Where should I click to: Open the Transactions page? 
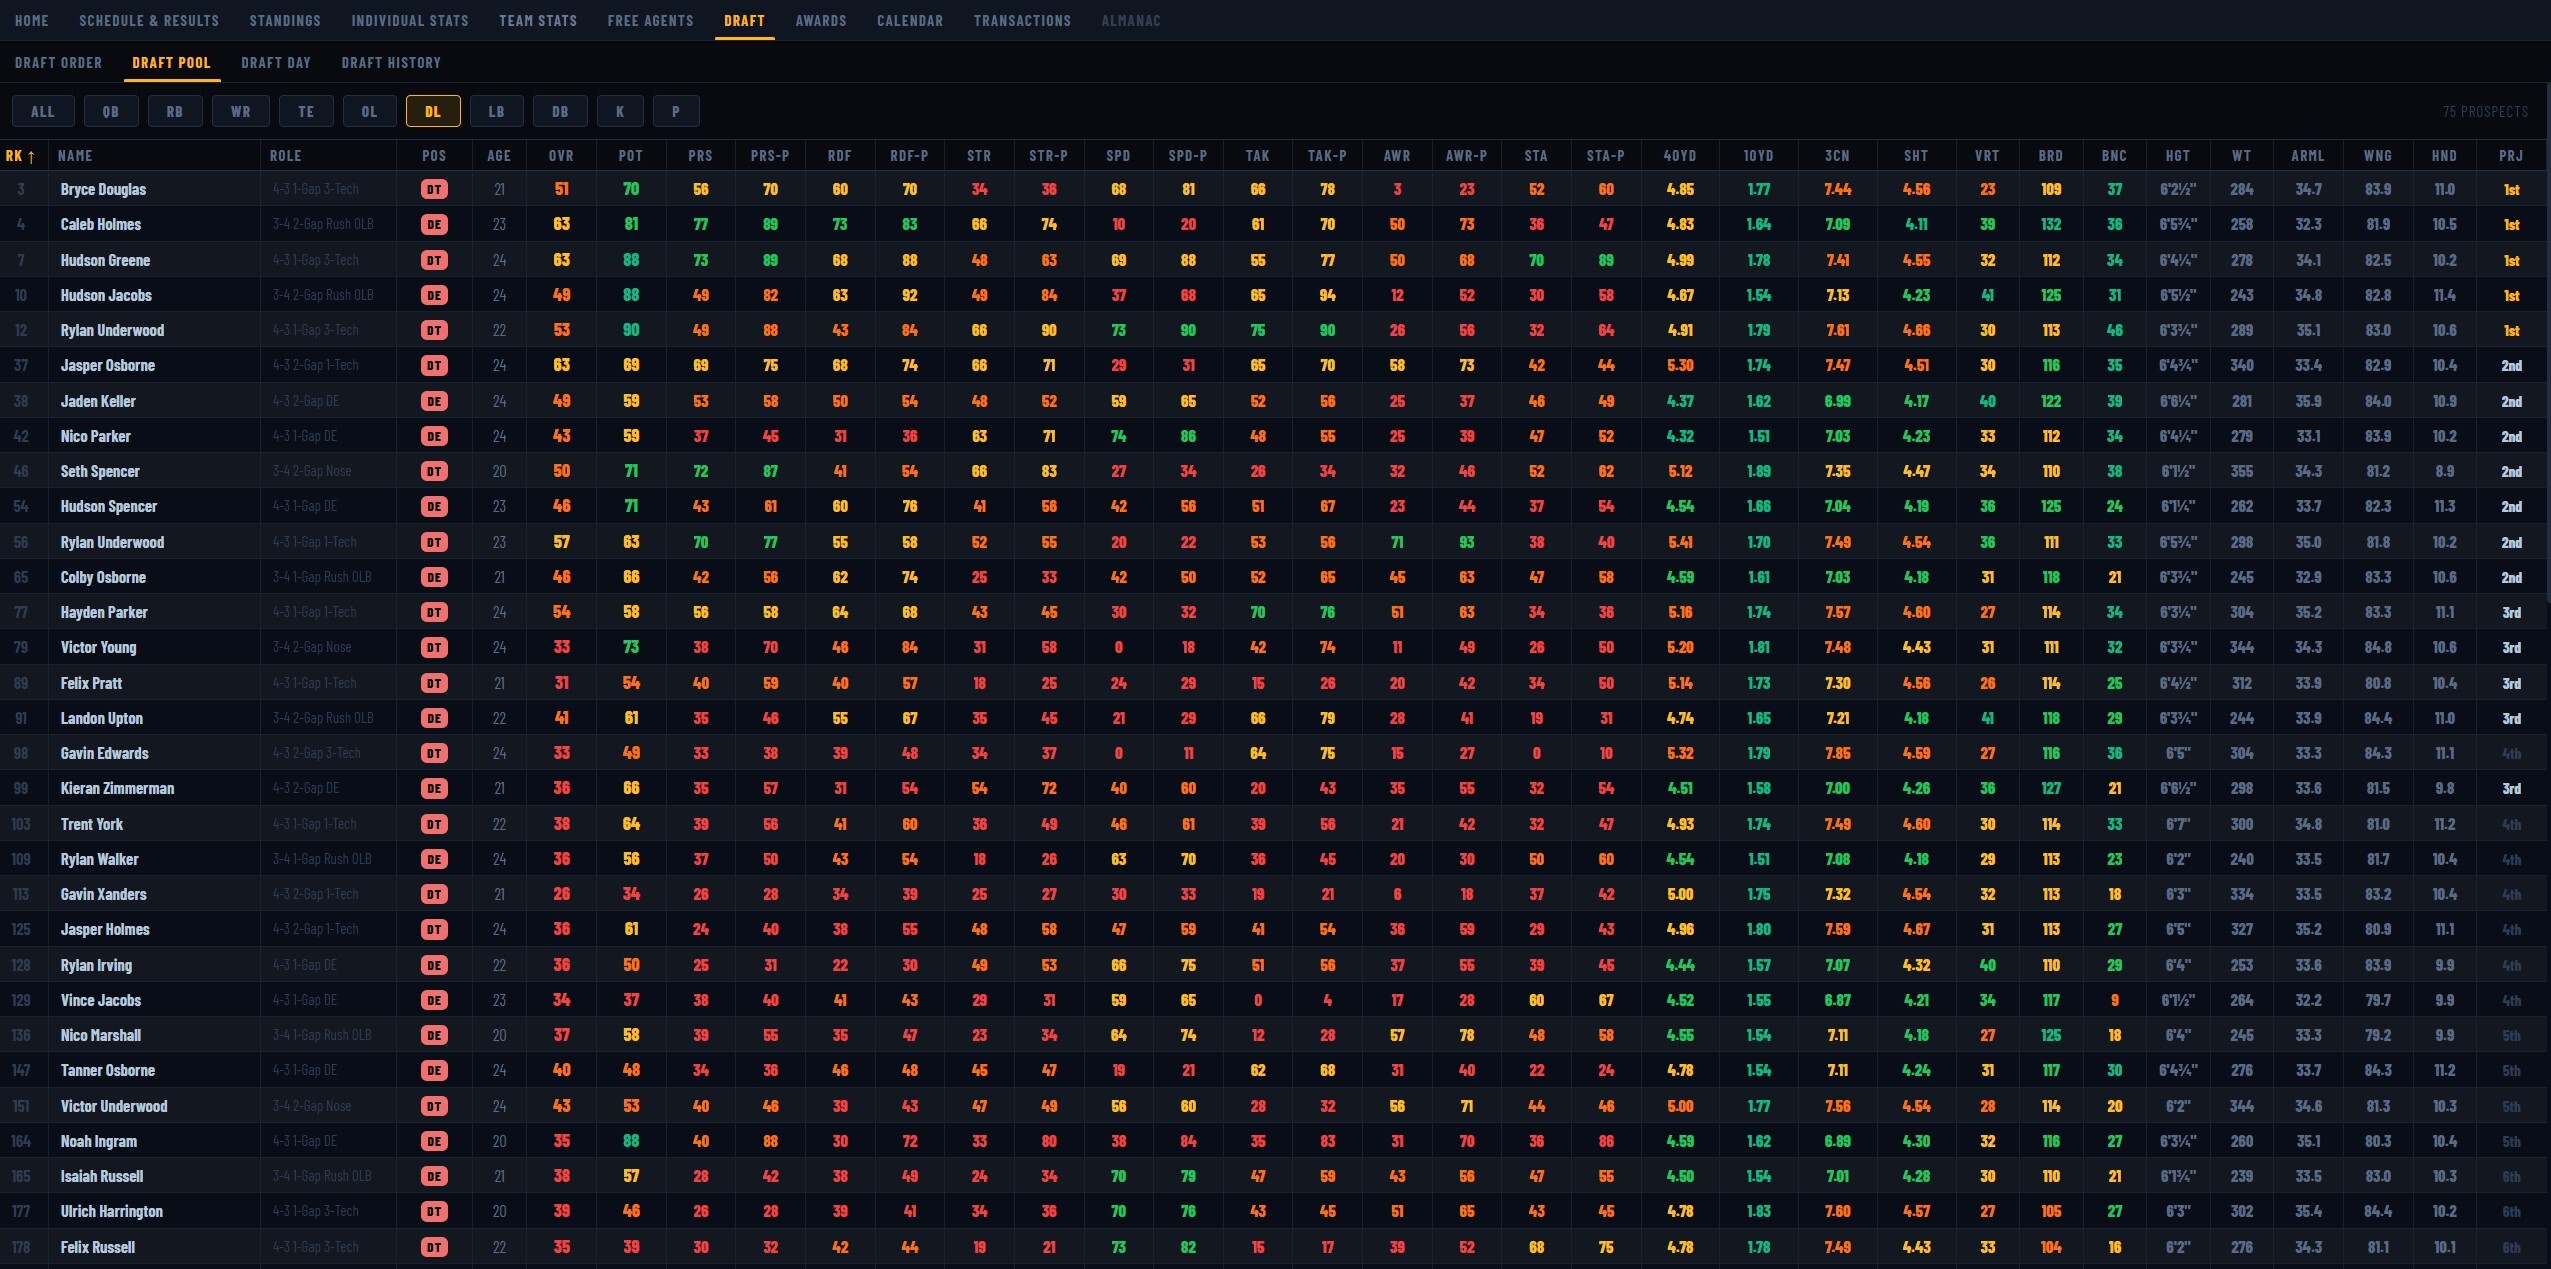(1022, 20)
